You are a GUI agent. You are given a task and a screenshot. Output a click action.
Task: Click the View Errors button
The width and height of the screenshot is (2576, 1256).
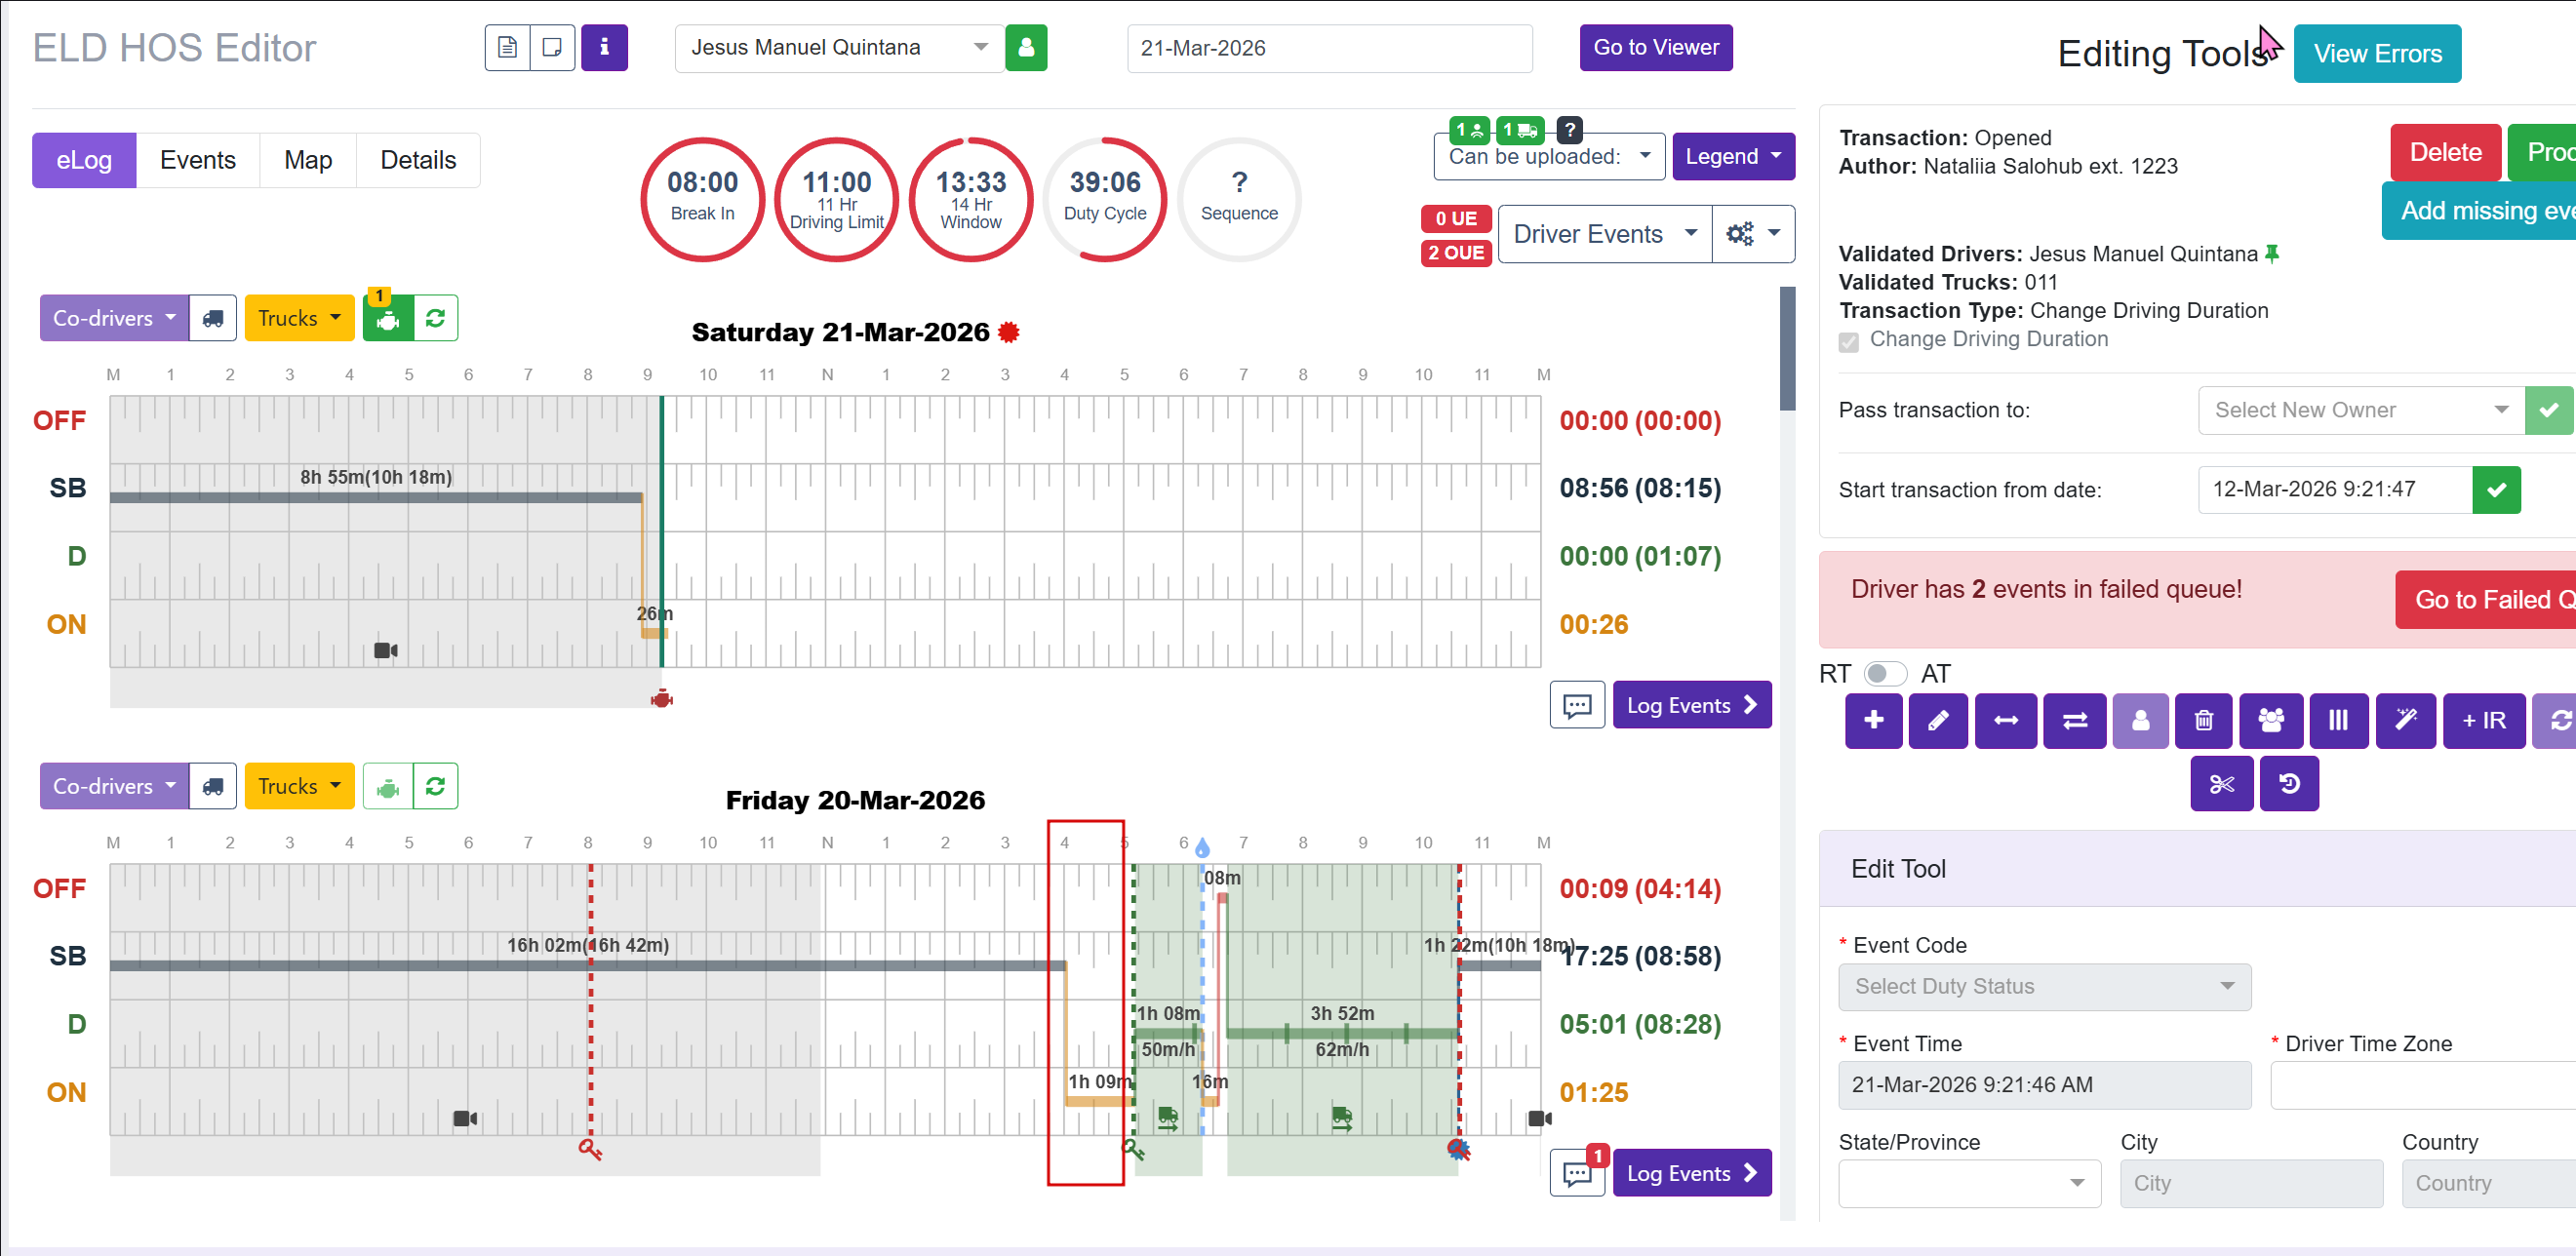[x=2376, y=54]
